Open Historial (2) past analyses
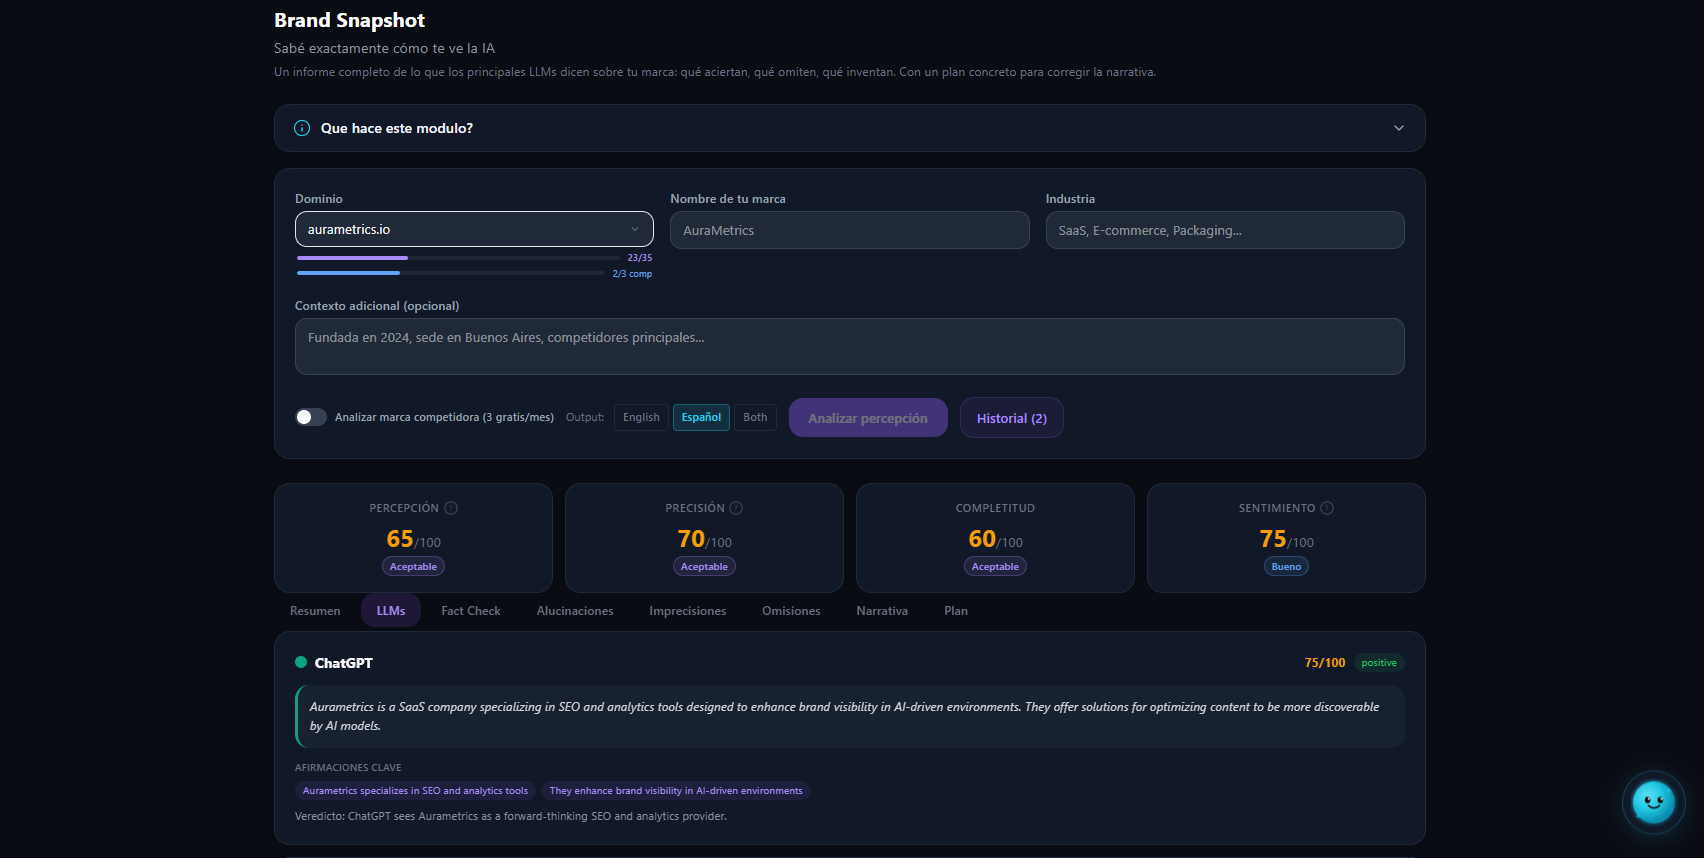This screenshot has height=858, width=1704. click(x=1011, y=418)
